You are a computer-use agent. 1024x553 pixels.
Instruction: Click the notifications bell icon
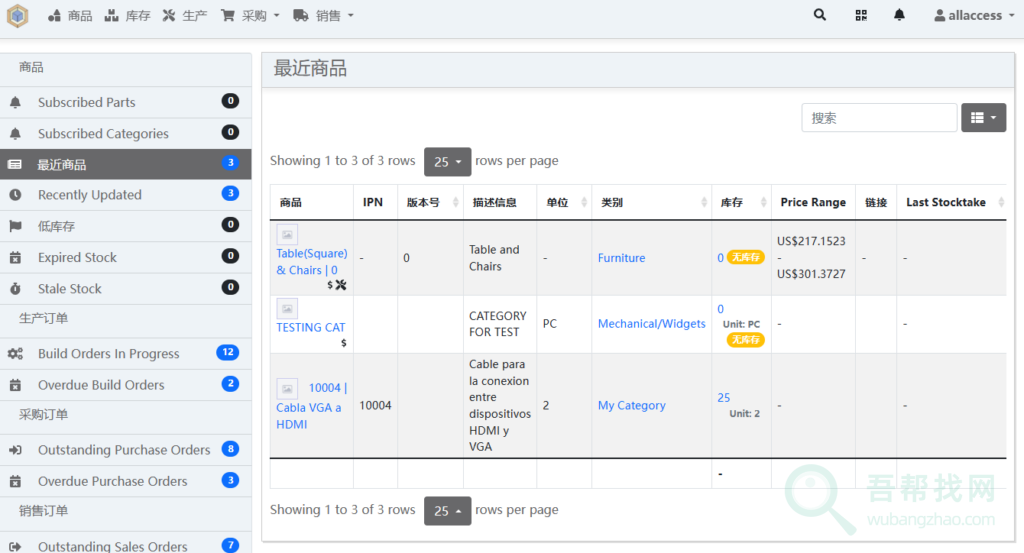point(899,15)
